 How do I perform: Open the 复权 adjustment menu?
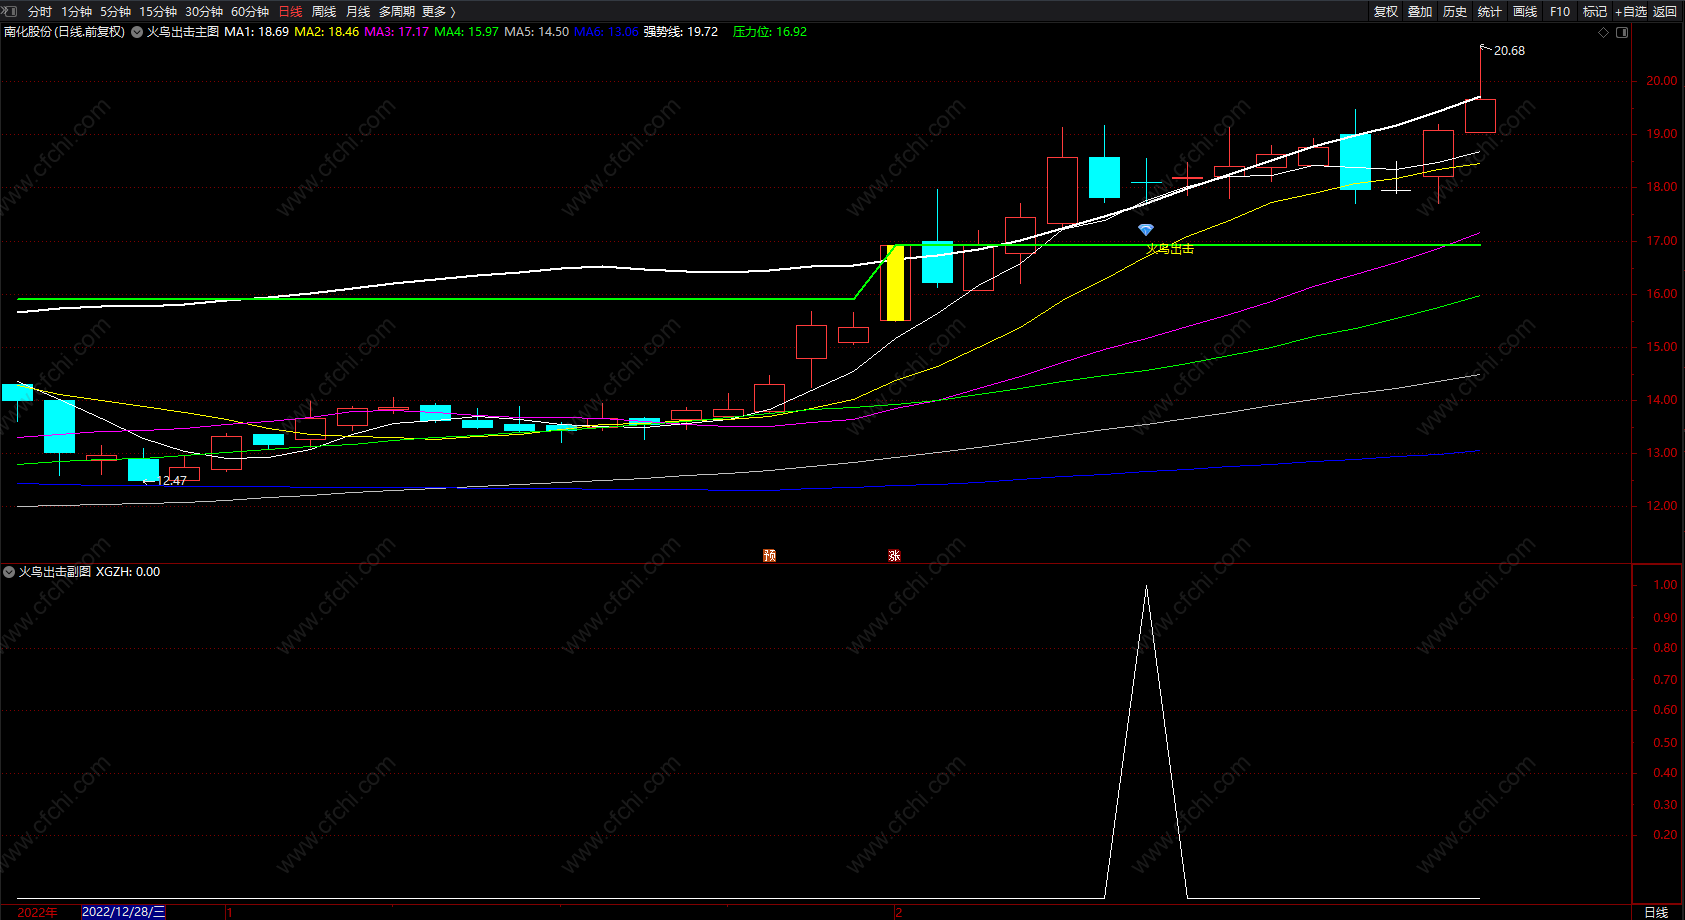click(1386, 12)
